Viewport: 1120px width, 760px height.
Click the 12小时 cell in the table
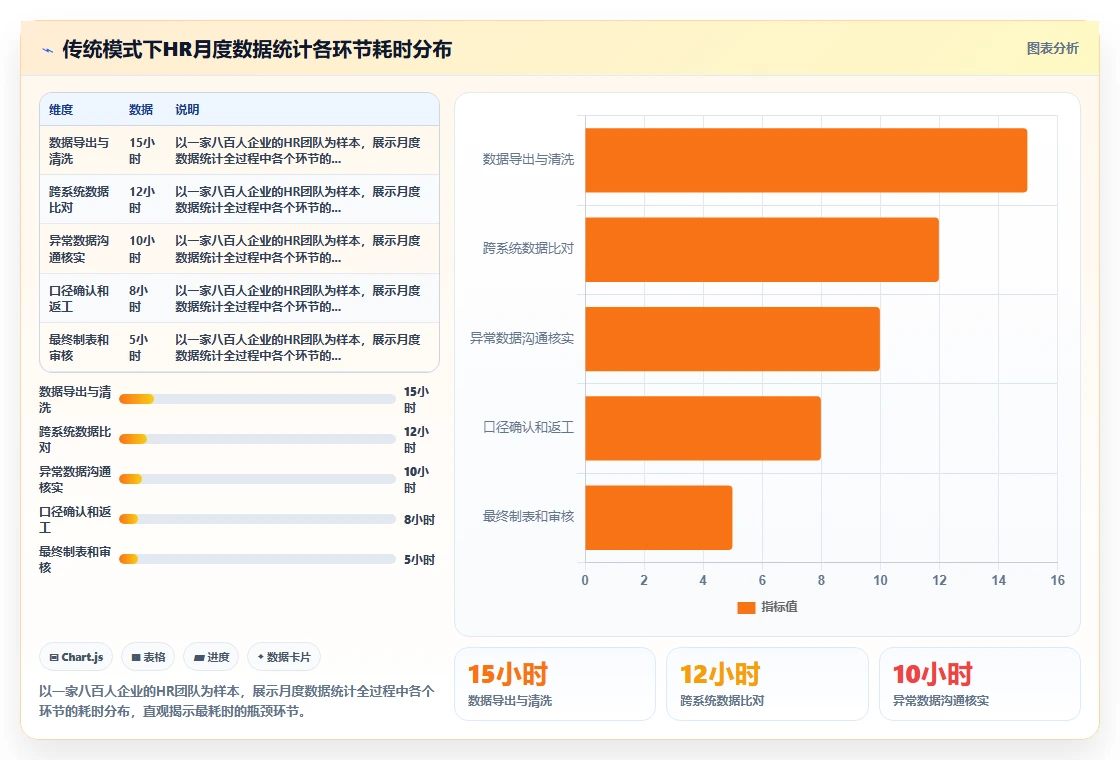[x=141, y=200]
